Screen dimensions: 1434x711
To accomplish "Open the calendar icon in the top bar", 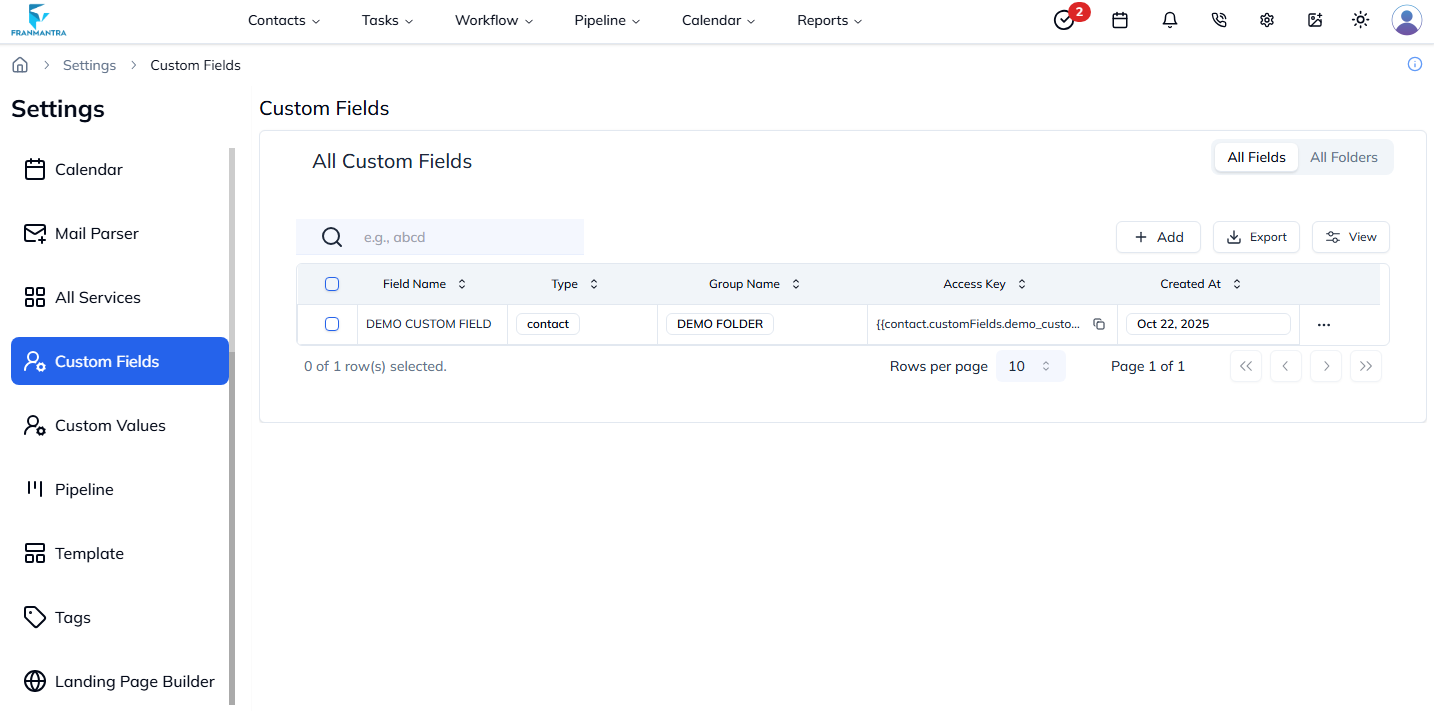I will [x=1120, y=20].
